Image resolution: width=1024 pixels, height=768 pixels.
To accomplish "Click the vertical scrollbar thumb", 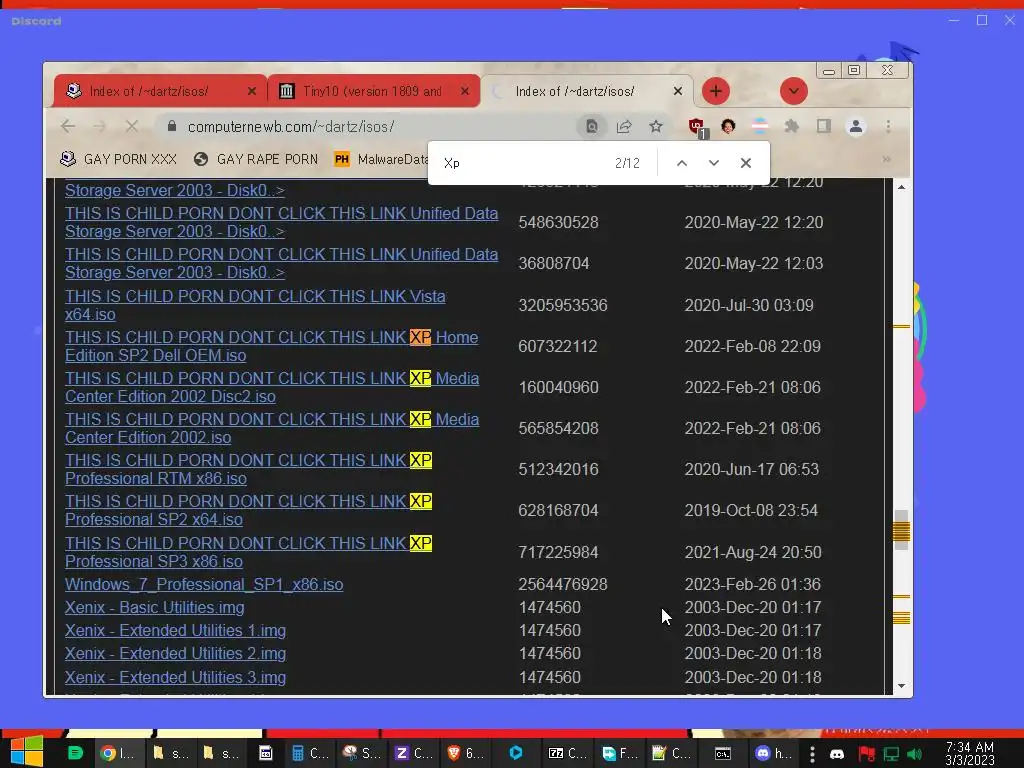I will tap(901, 530).
